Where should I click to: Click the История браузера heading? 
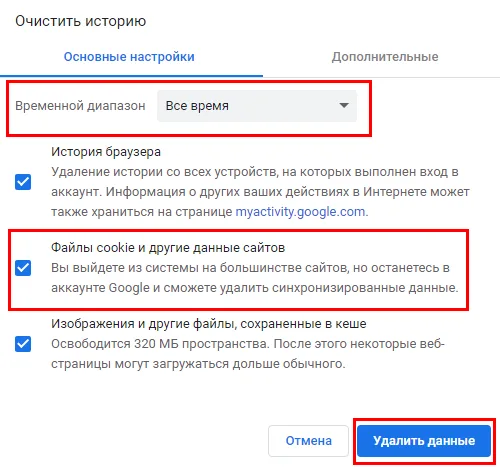106,152
